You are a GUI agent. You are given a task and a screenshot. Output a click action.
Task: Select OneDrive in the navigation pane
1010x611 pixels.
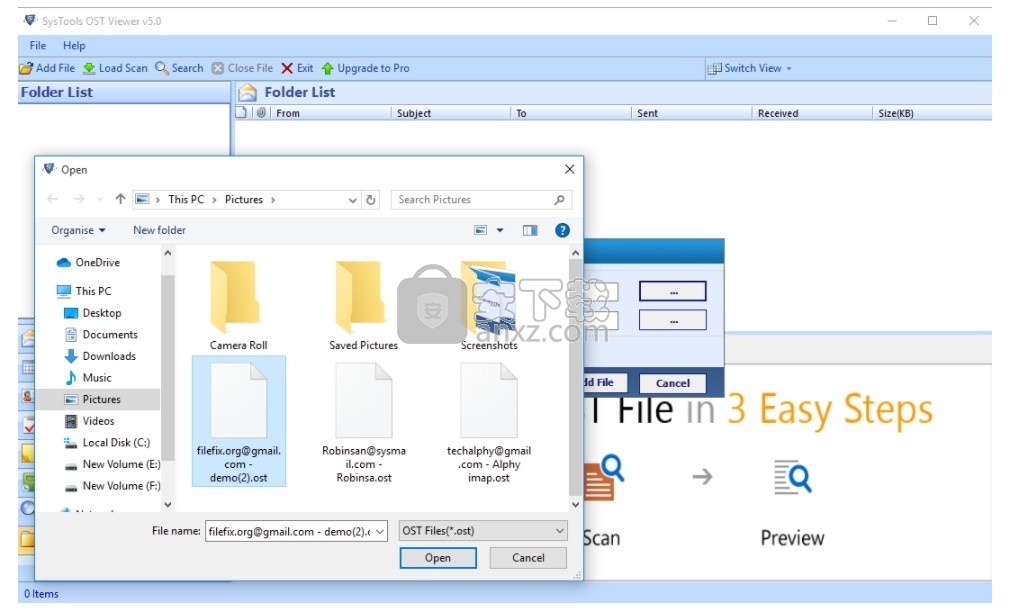coord(88,263)
